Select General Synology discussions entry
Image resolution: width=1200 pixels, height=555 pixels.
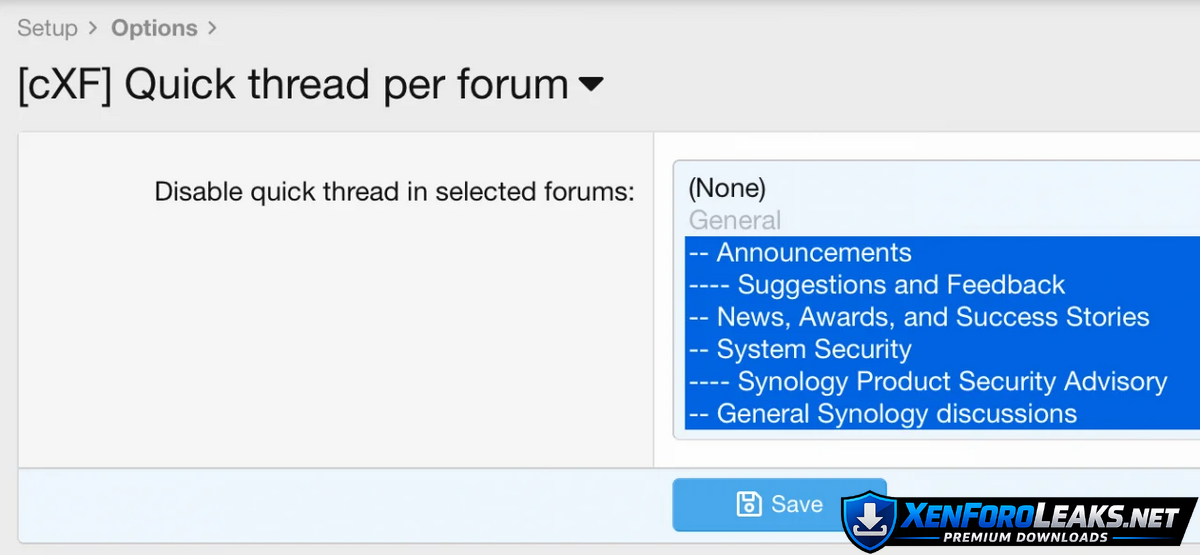coord(896,413)
